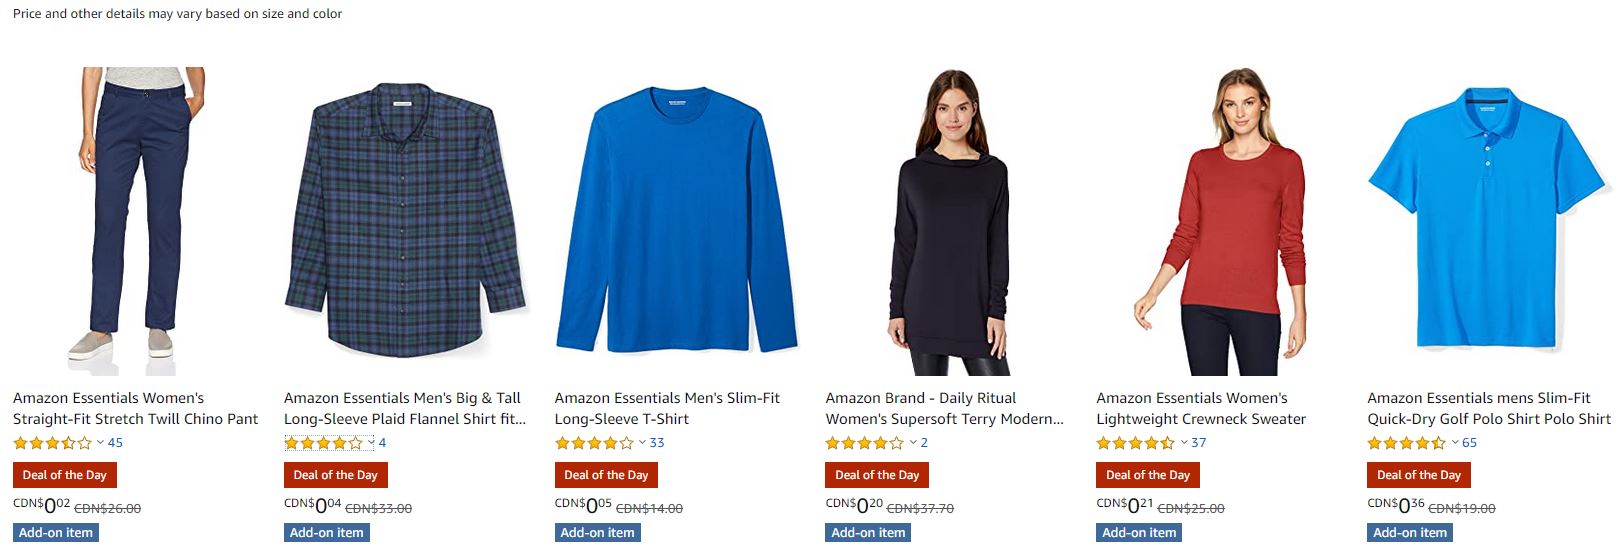This screenshot has width=1617, height=549.
Task: Open Daily Ritual Women's Supersoft Terry title
Action: [x=944, y=408]
